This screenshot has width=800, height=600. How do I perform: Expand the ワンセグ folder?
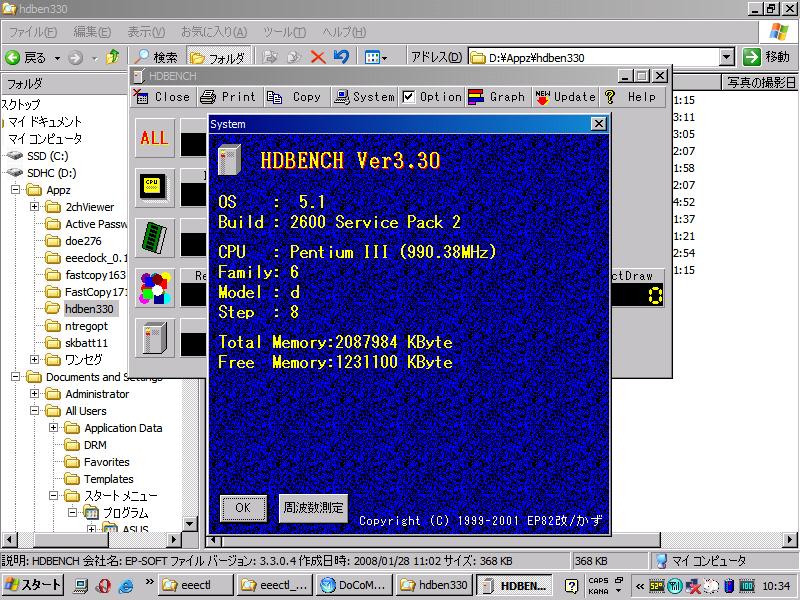(35, 360)
